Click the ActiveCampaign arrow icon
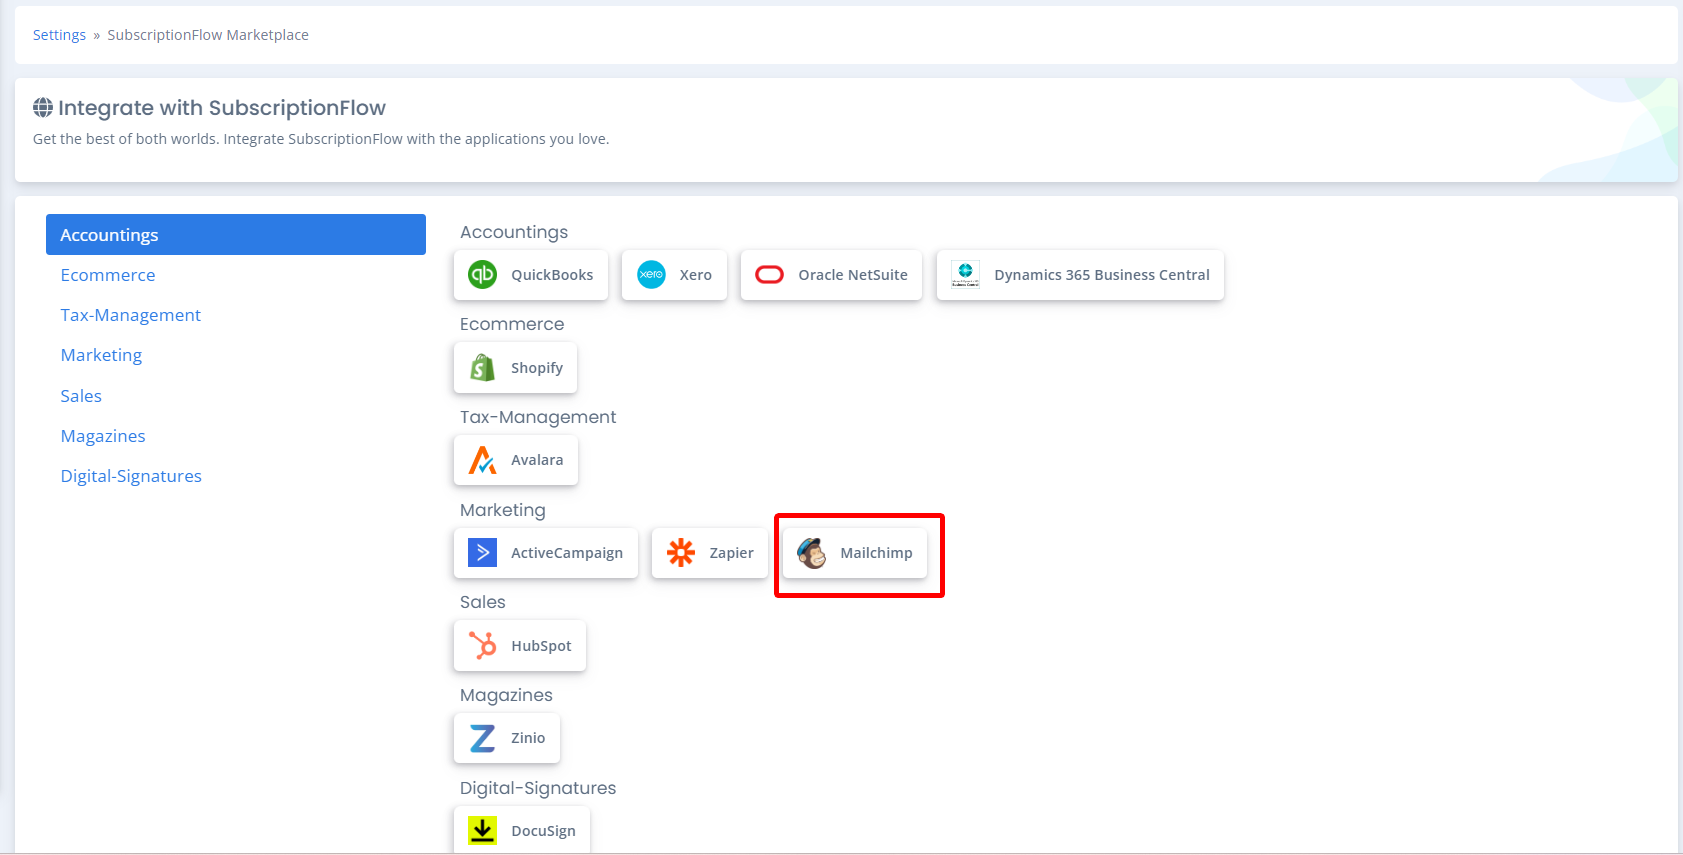This screenshot has height=855, width=1683. point(483,552)
